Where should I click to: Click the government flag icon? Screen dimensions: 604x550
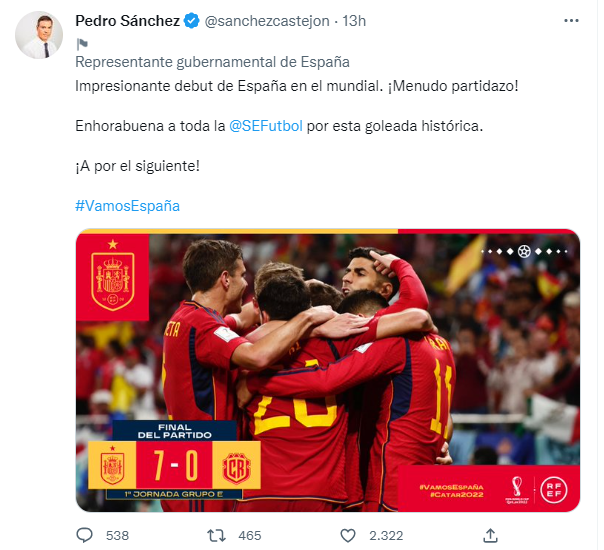point(82,44)
